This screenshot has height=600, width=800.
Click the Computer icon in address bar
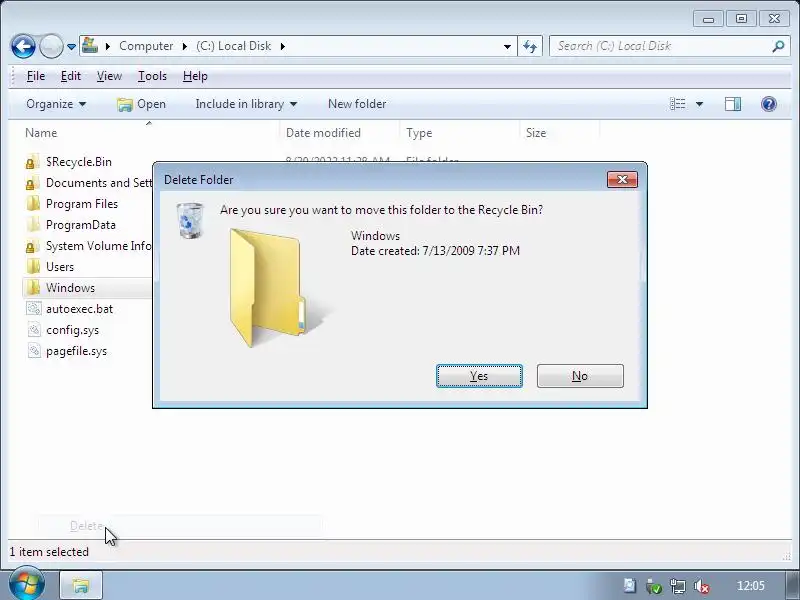coord(90,45)
